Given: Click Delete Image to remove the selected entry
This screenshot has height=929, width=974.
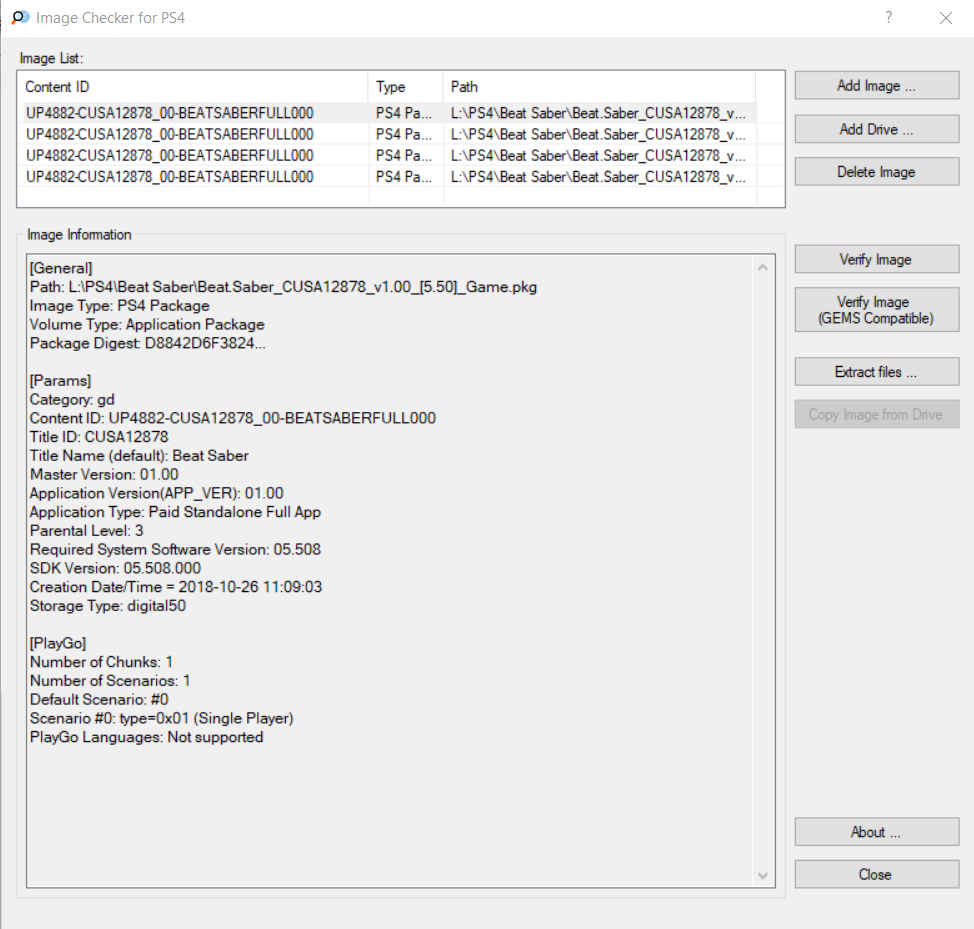Looking at the screenshot, I should (876, 172).
